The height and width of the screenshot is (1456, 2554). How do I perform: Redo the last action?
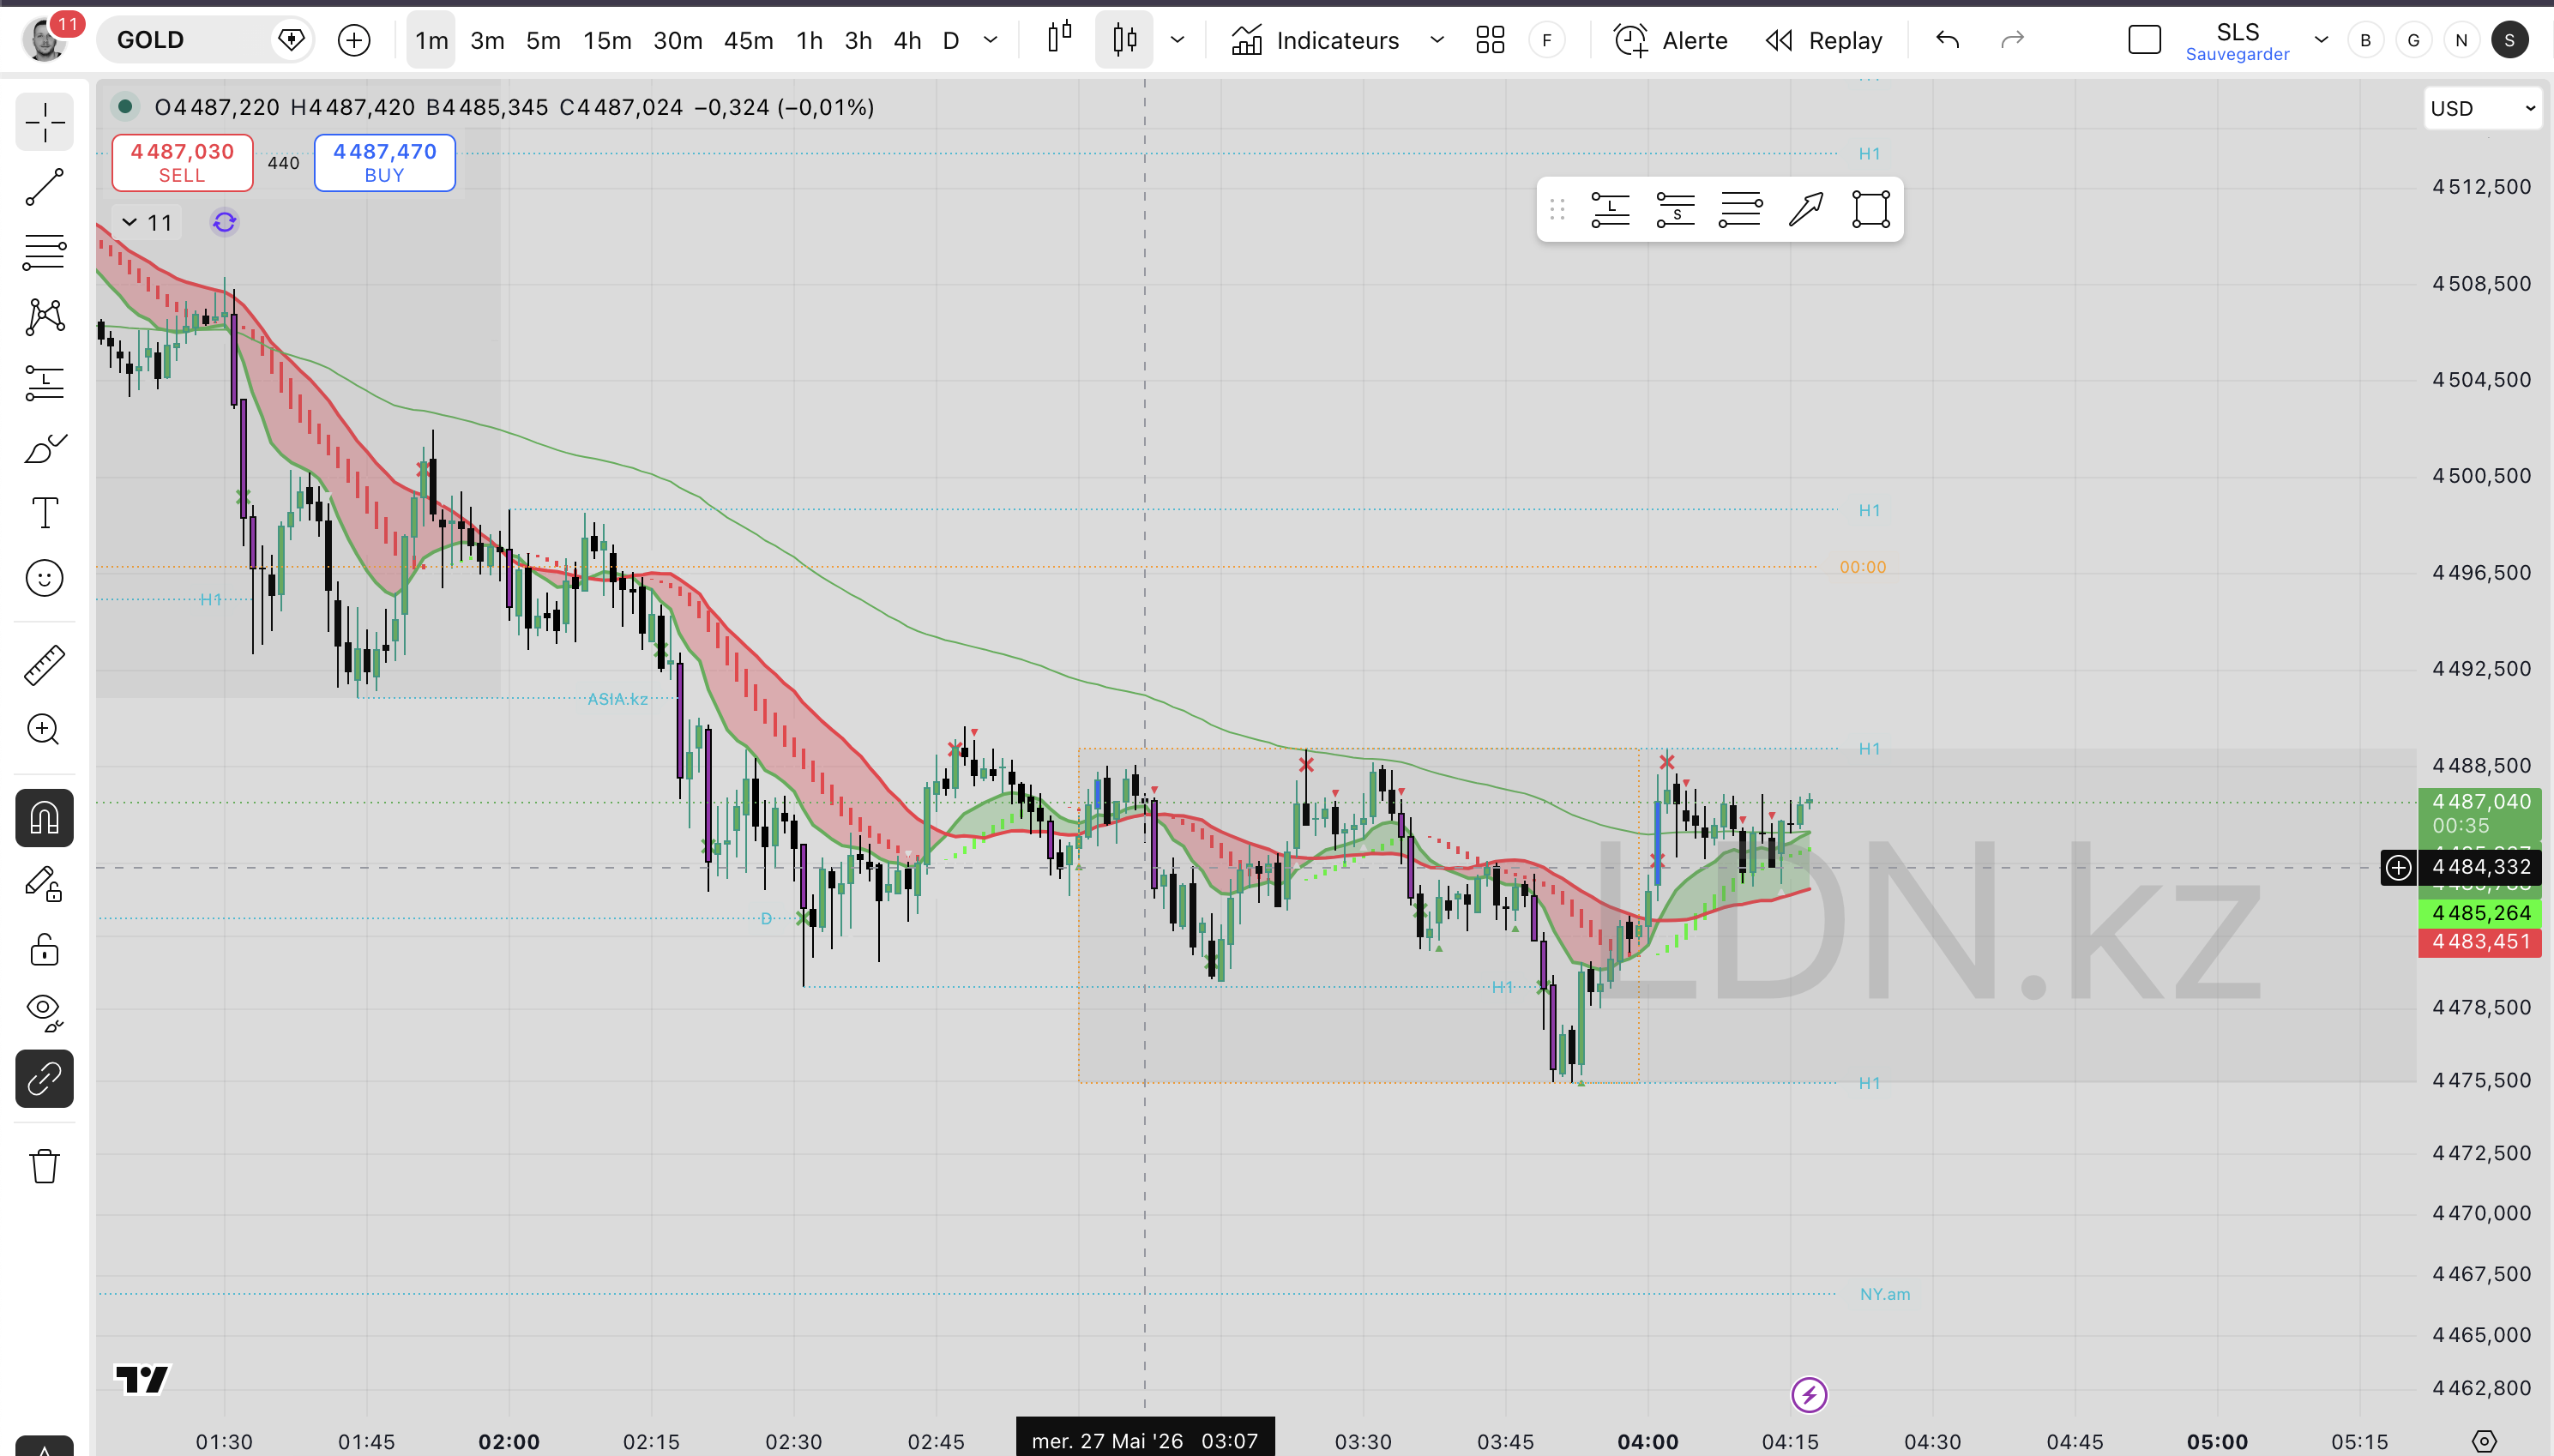coord(2012,40)
